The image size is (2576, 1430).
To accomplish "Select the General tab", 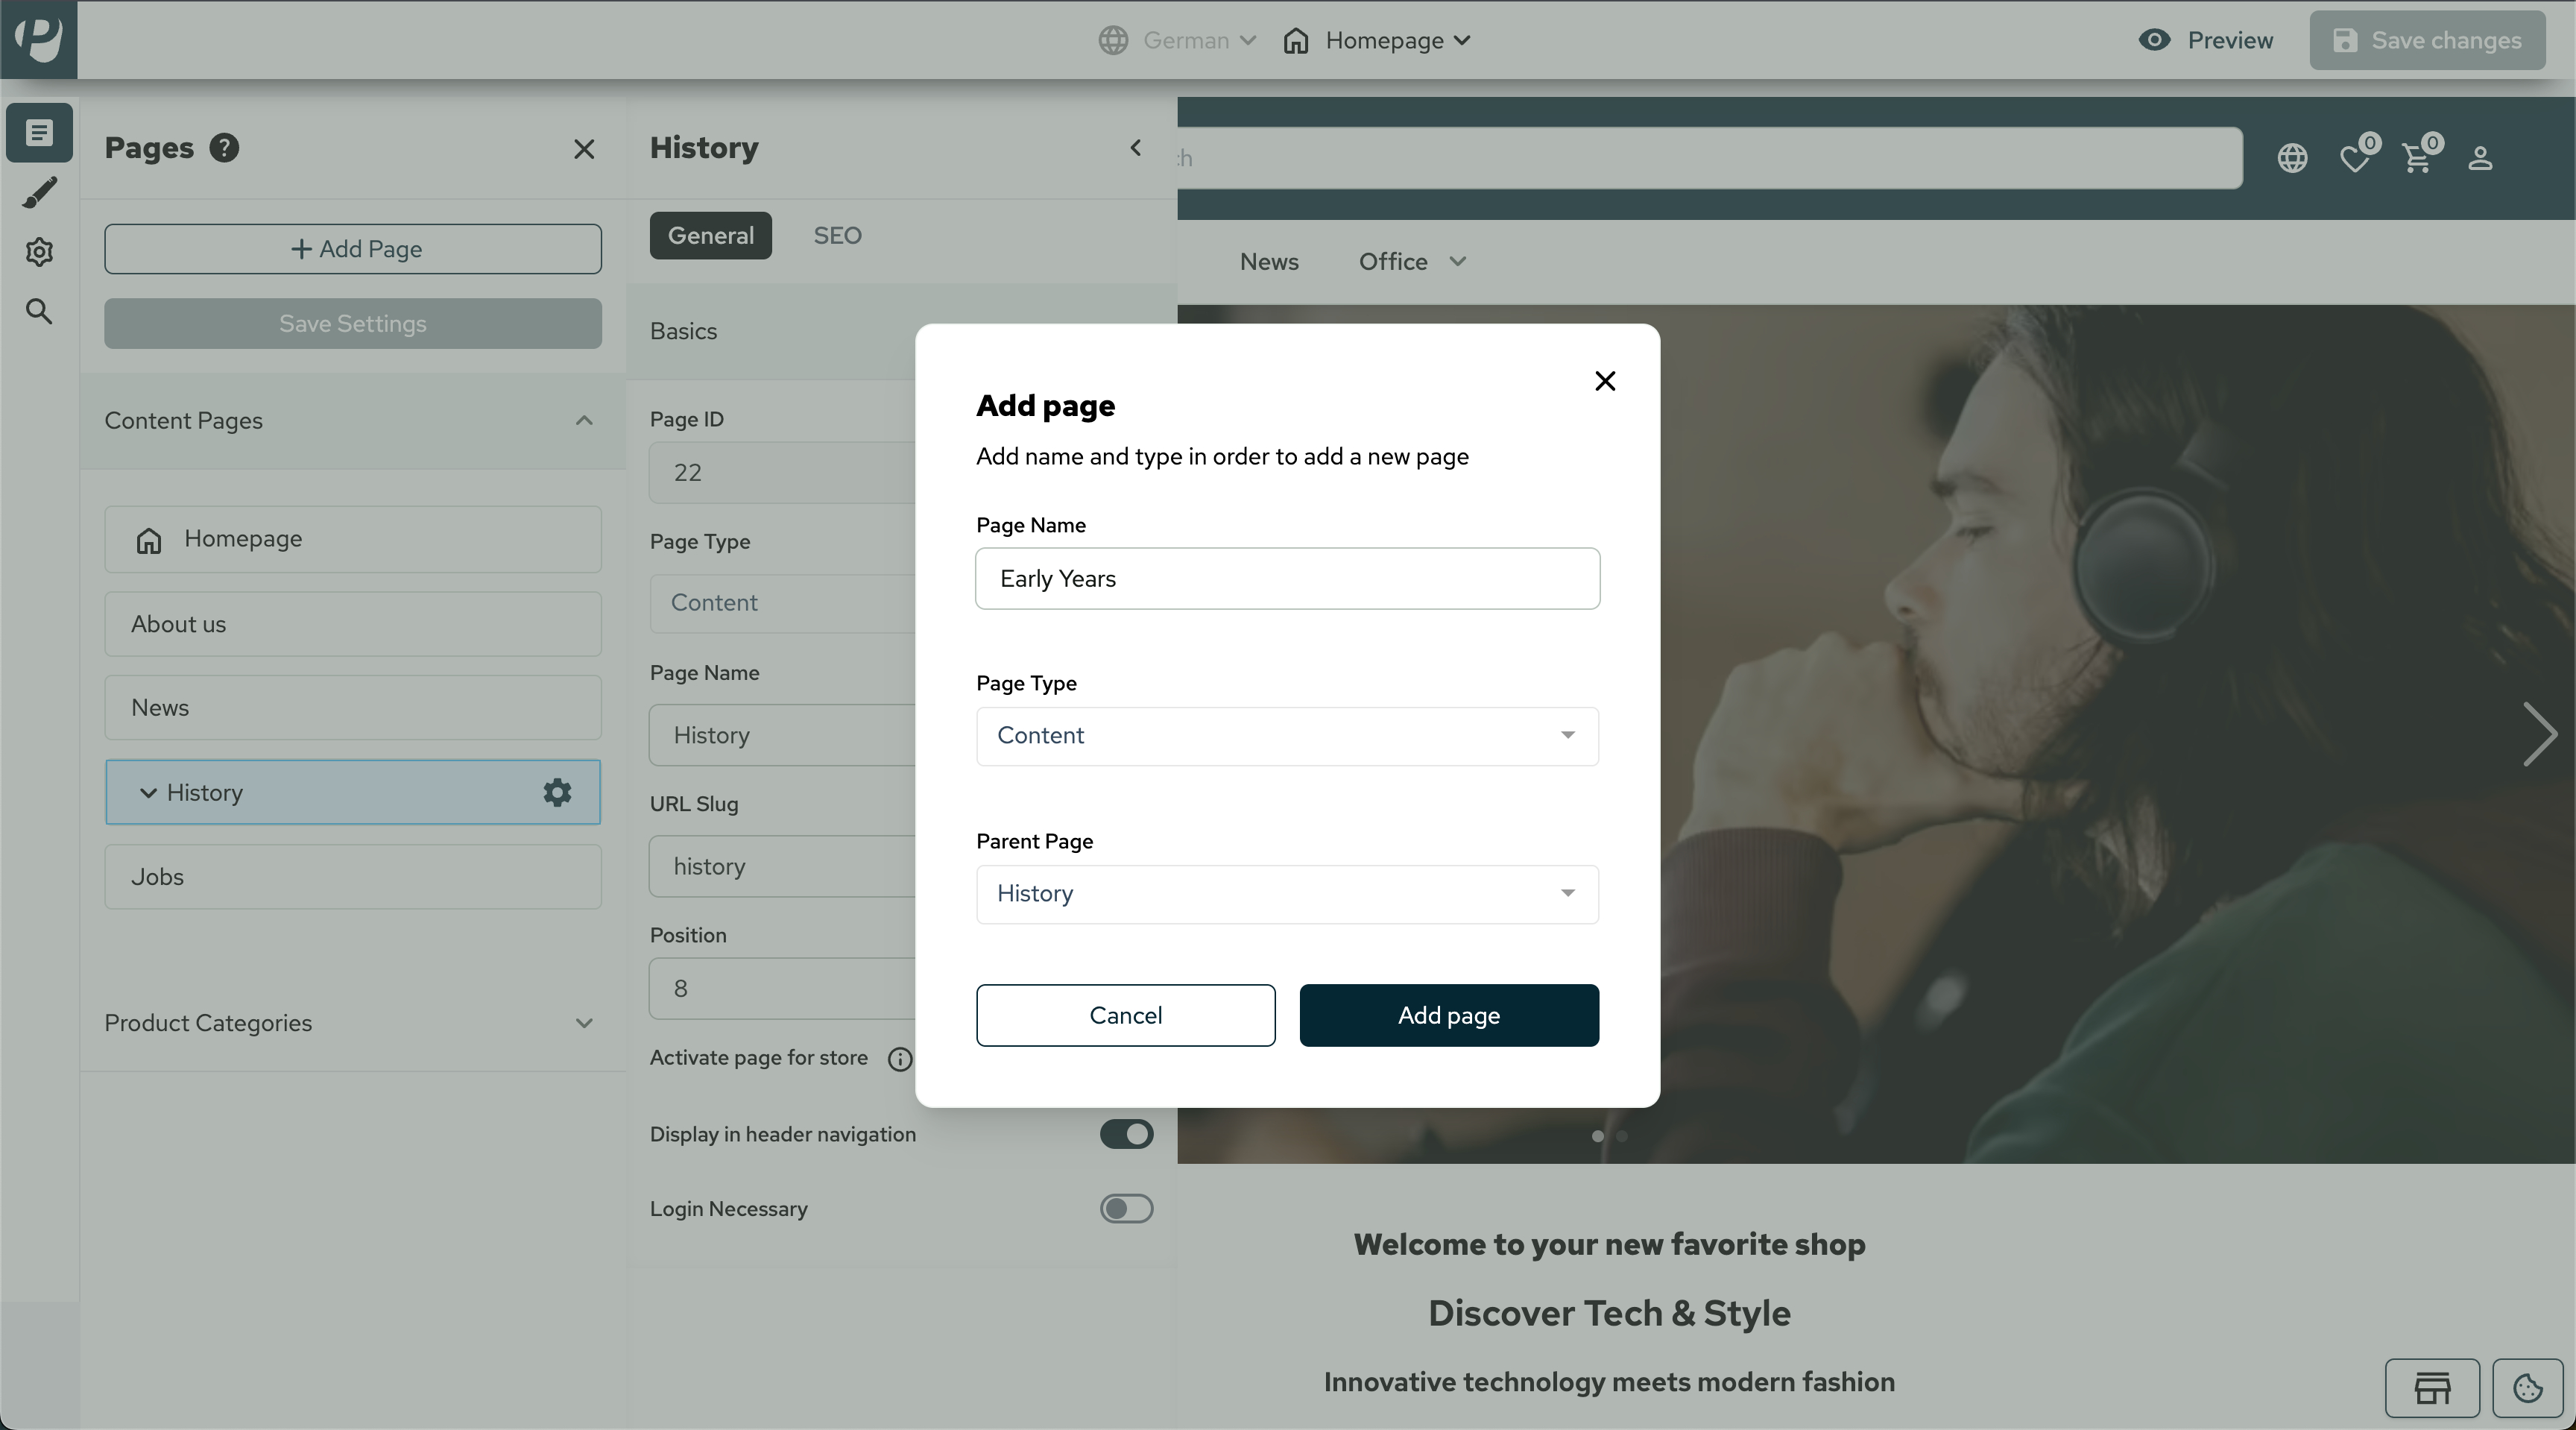I will tap(710, 235).
